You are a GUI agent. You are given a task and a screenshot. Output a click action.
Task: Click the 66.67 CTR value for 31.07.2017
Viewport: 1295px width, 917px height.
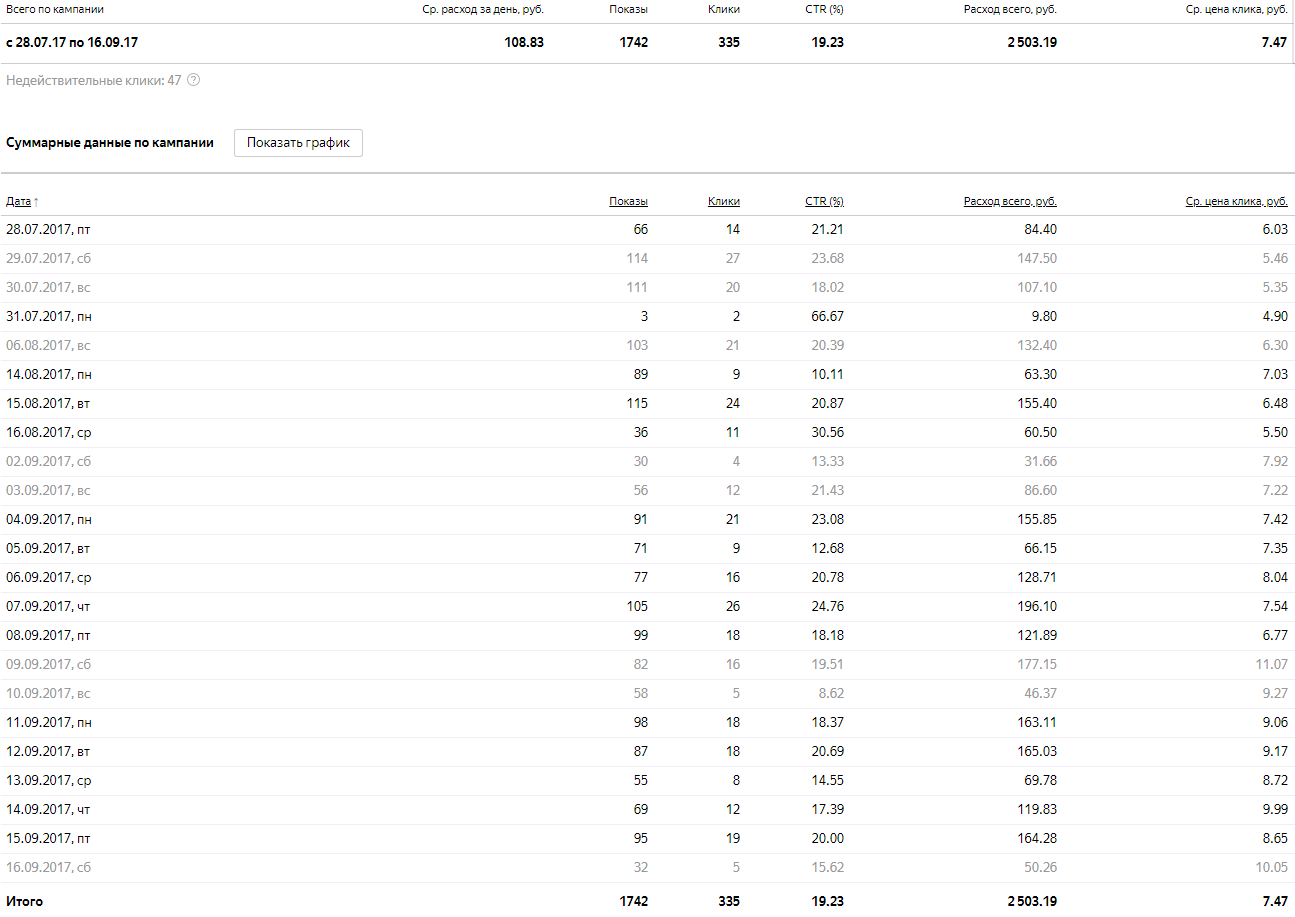[x=827, y=316]
